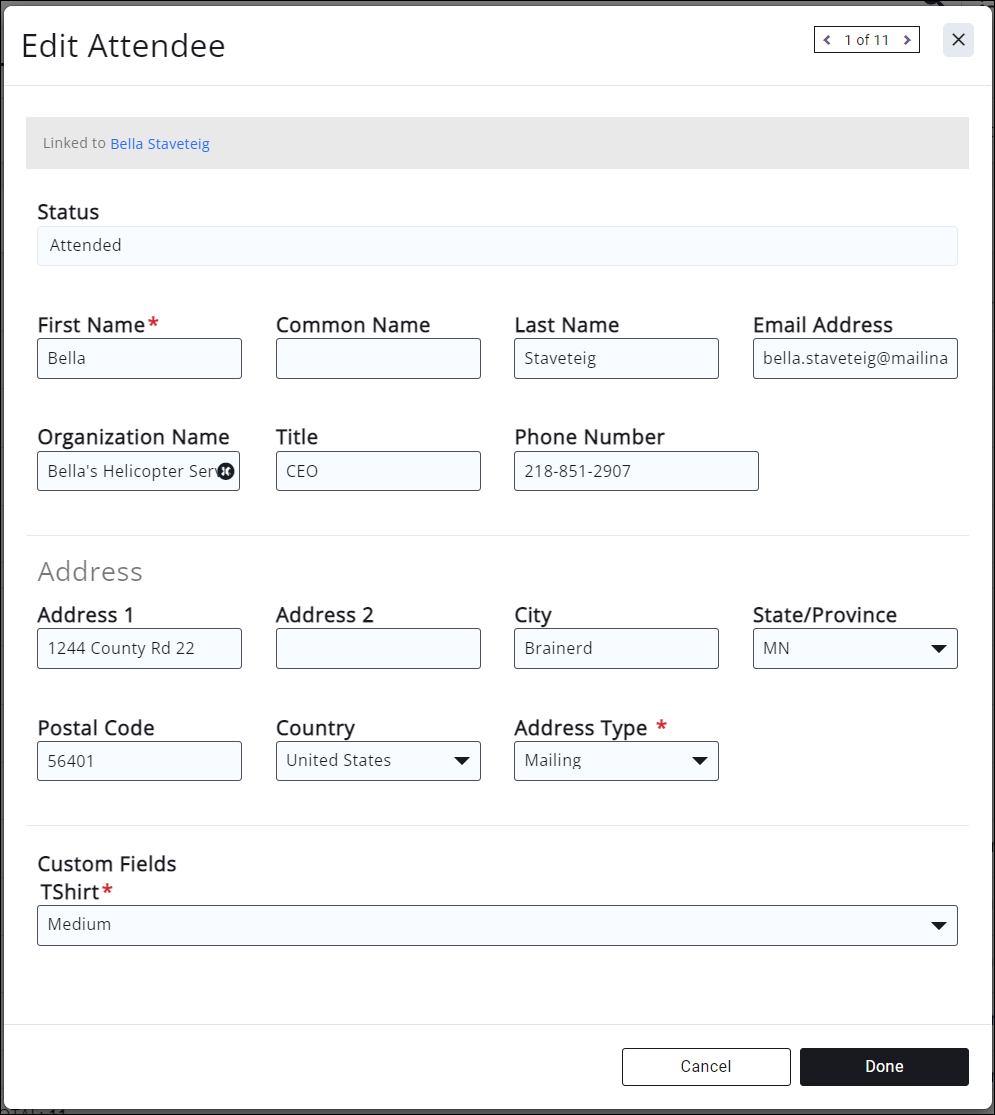Focus the Last Name field
This screenshot has height=1115, width=995.
coord(616,358)
